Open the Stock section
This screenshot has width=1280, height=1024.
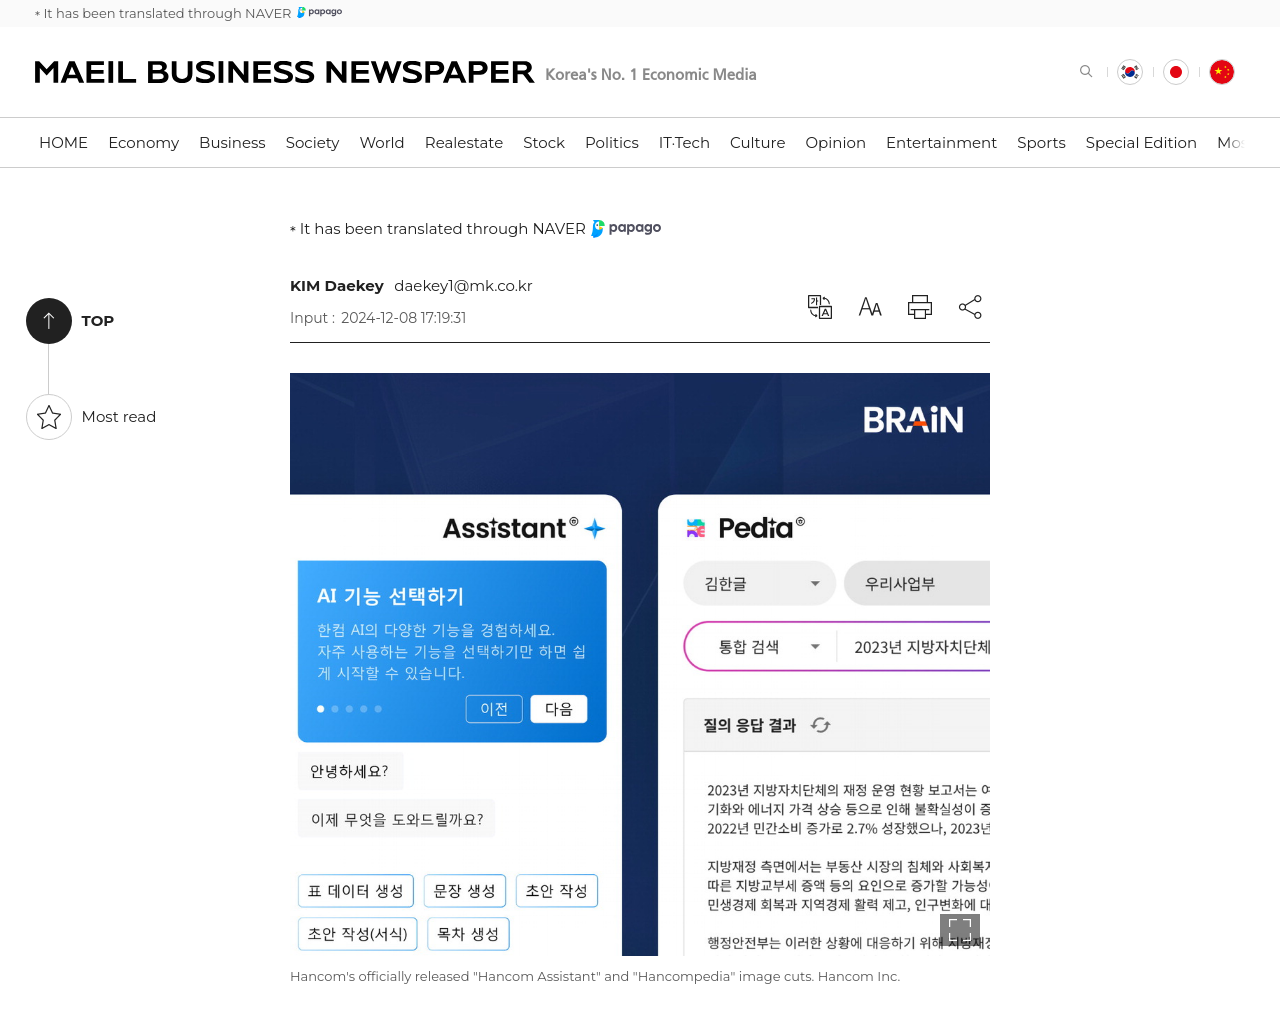coord(544,143)
